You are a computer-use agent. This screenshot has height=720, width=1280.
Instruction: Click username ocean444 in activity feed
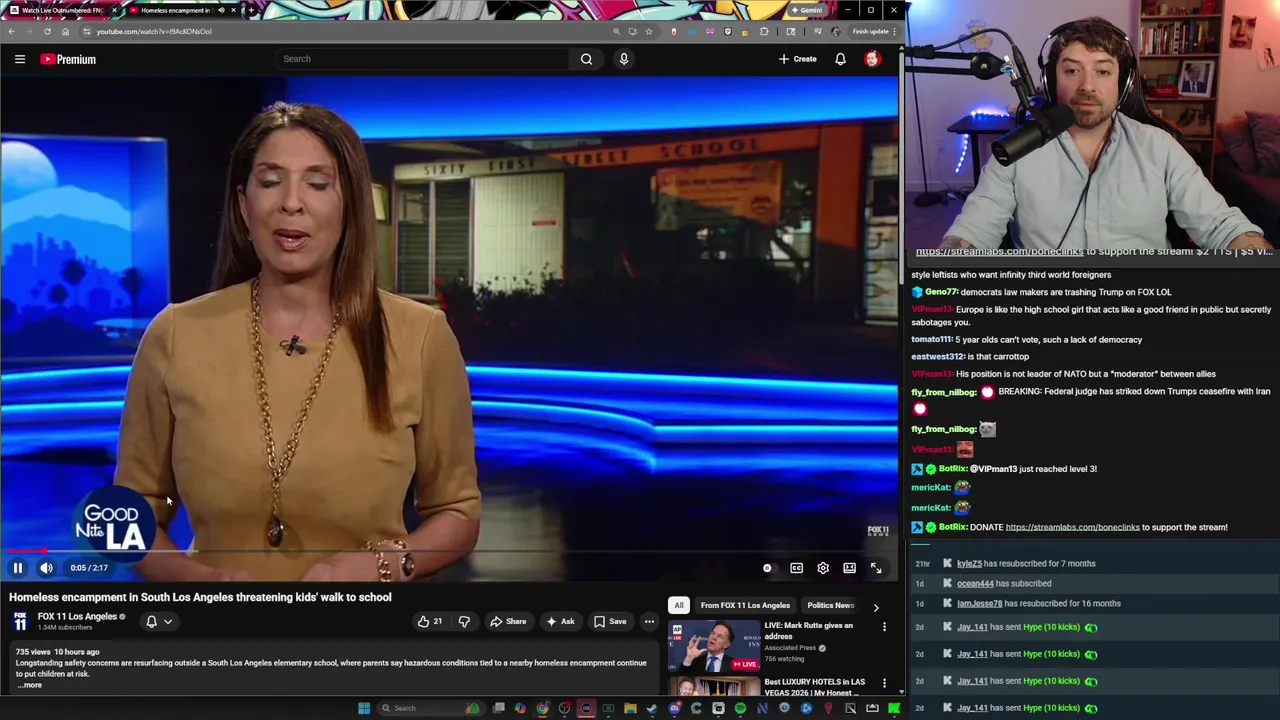pos(975,584)
